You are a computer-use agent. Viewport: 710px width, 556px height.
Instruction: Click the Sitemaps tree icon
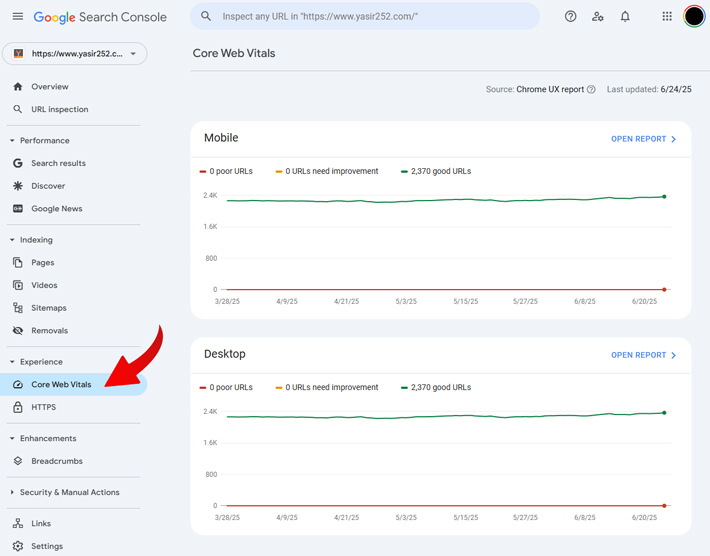coord(18,308)
